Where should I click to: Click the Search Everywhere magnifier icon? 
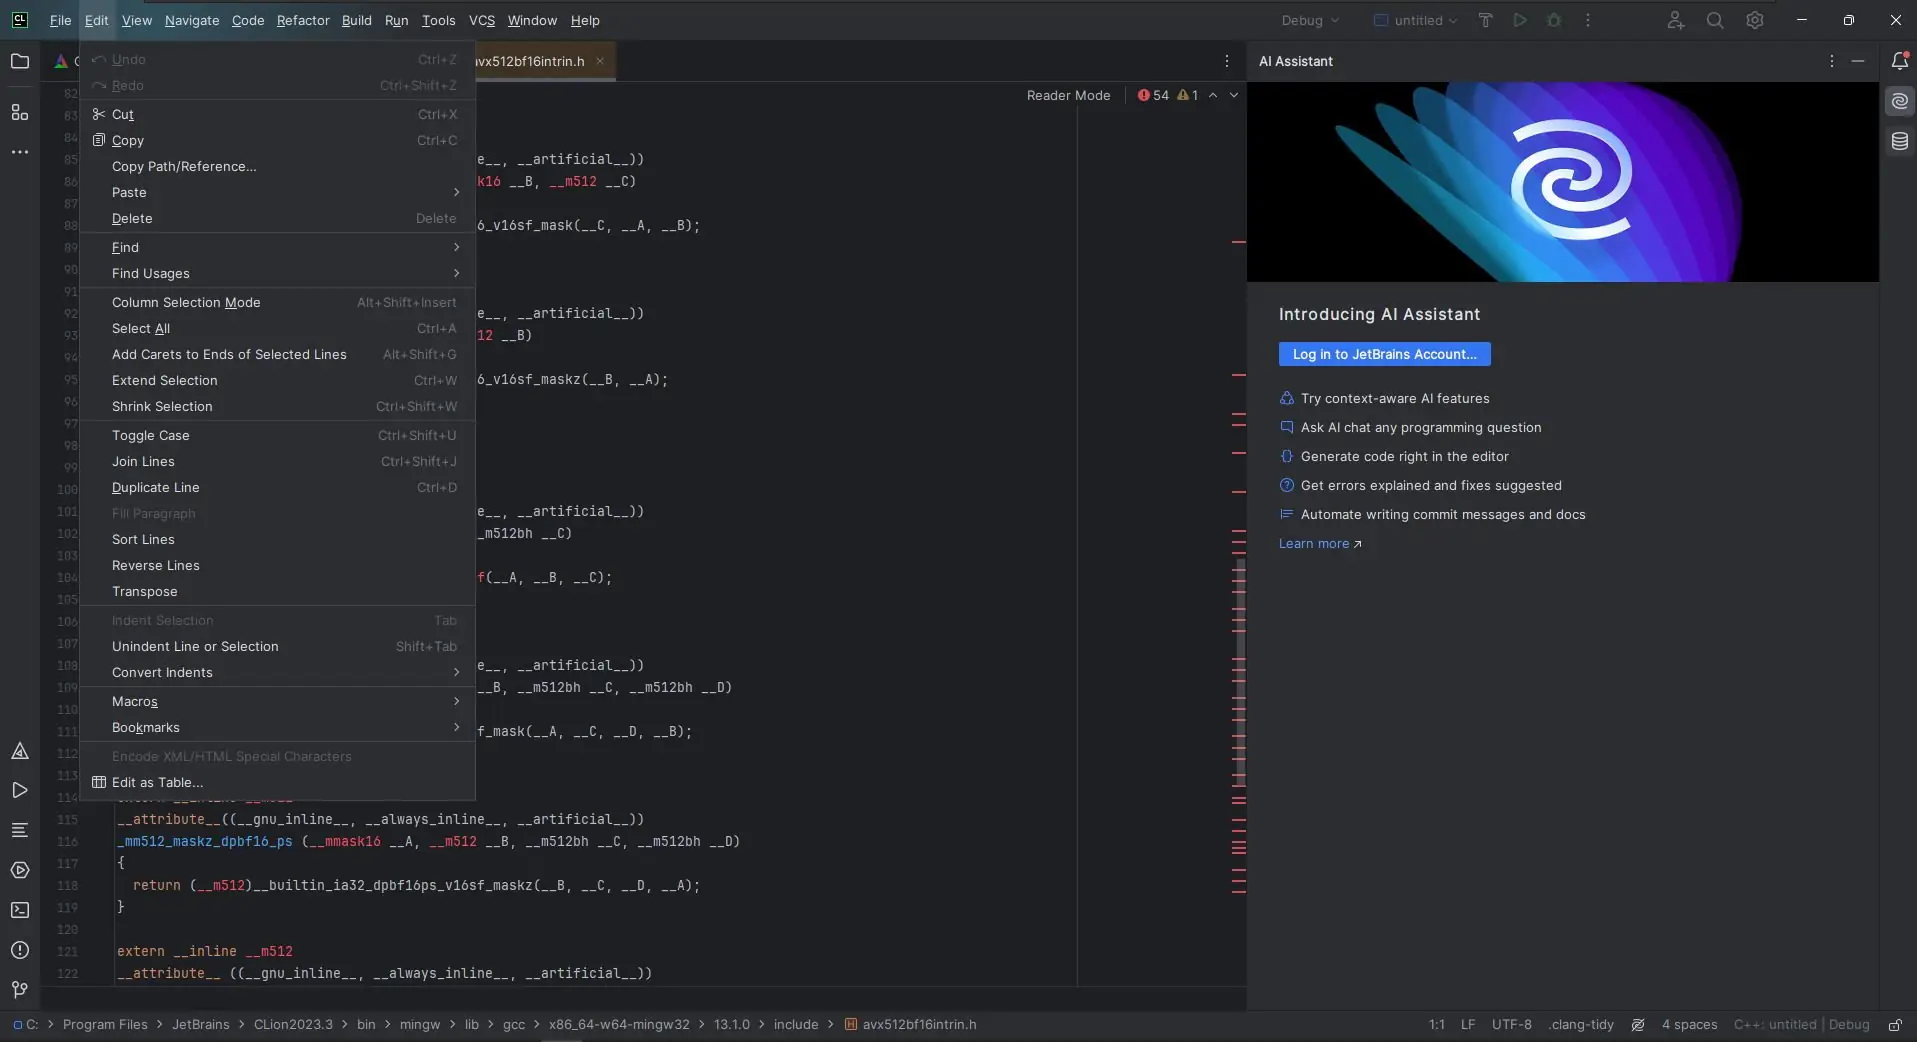[1714, 20]
